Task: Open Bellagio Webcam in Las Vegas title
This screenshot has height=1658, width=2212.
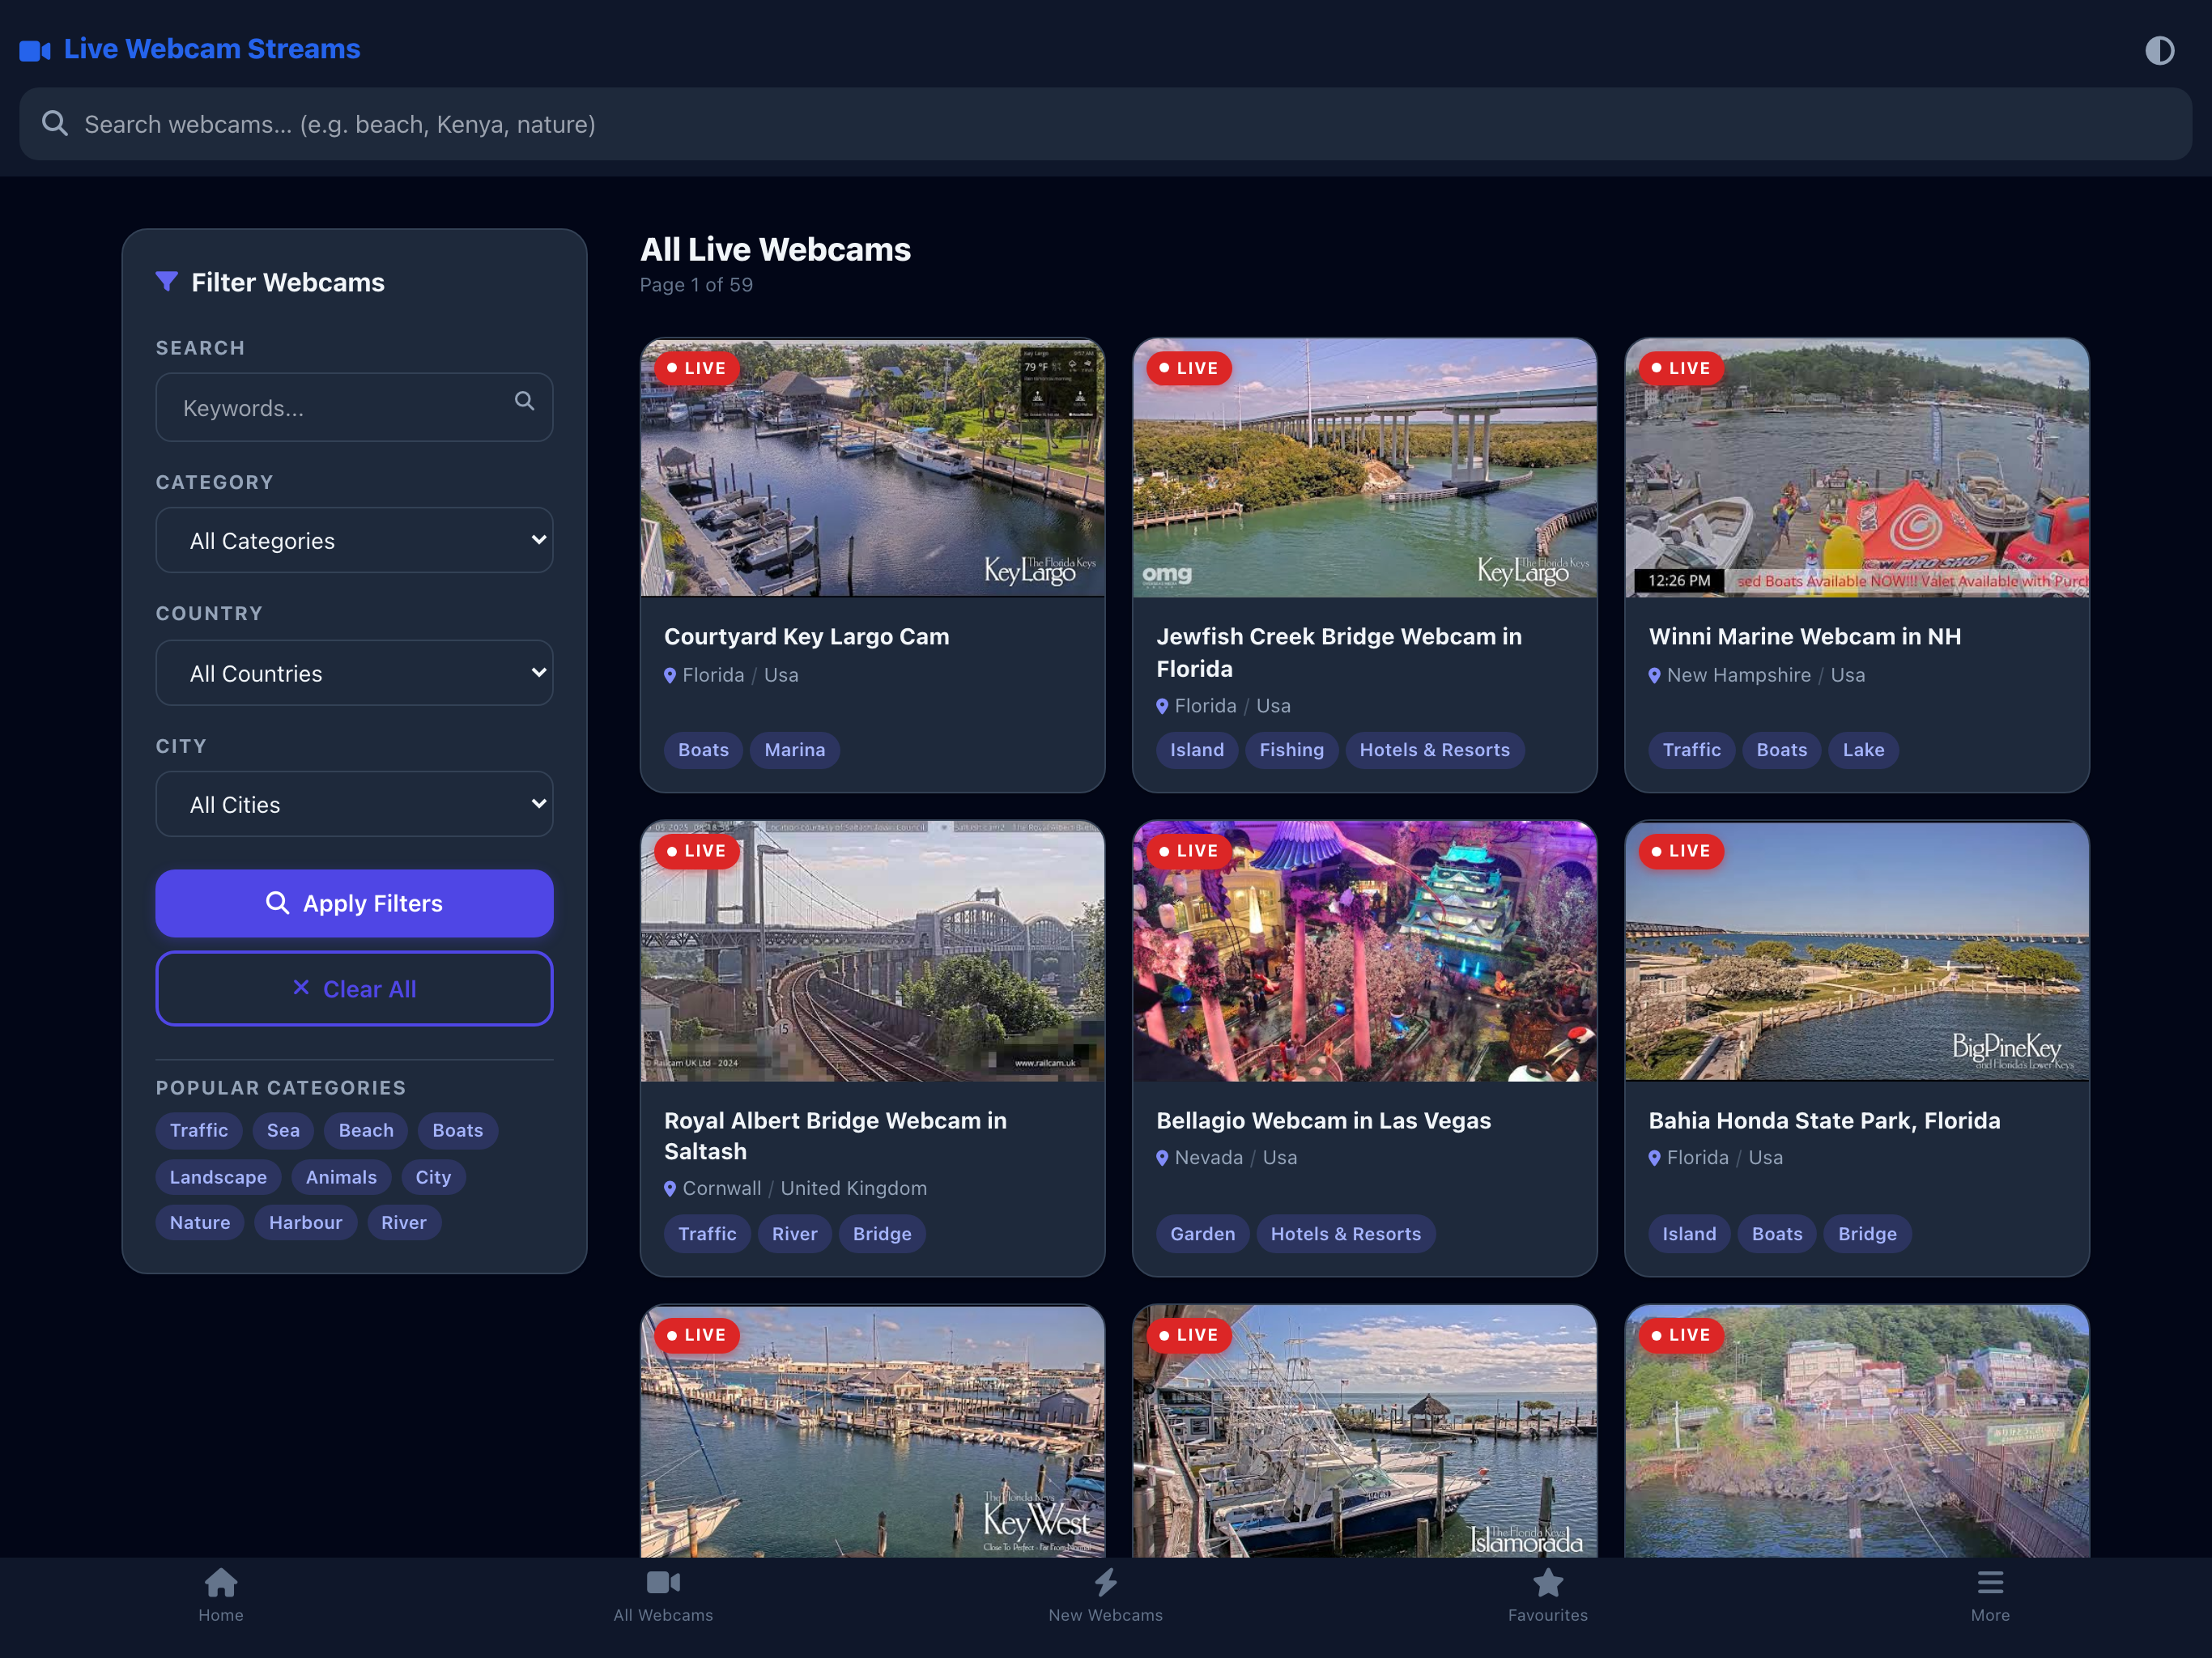Action: [1323, 1120]
